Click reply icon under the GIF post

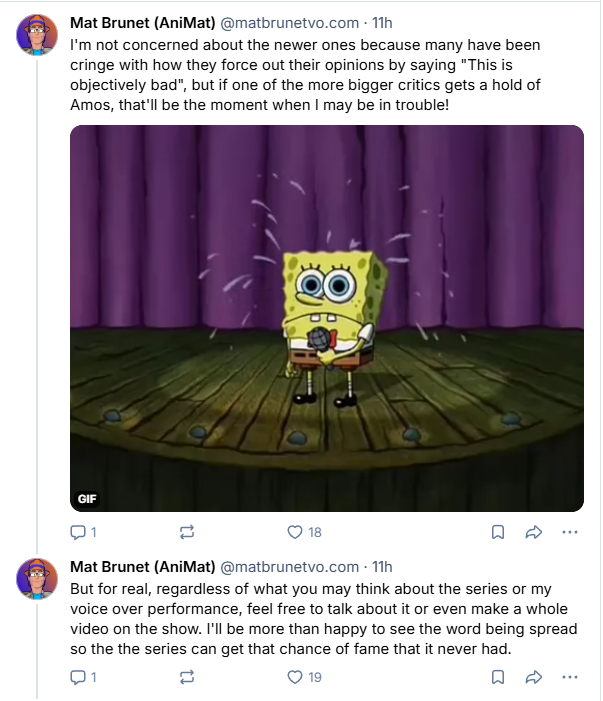click(x=78, y=532)
